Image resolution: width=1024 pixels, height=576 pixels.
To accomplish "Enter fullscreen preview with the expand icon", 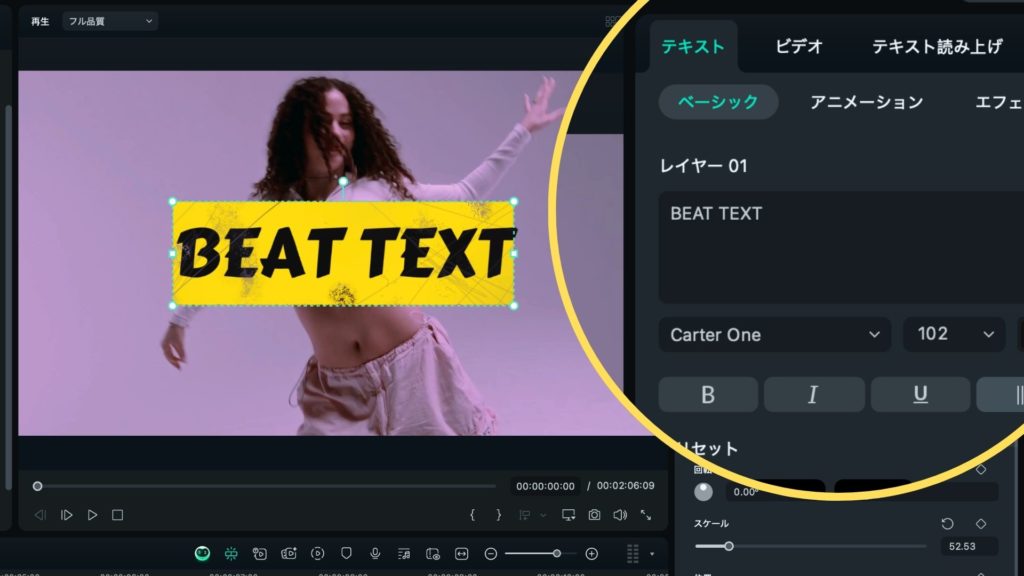I will coord(646,515).
